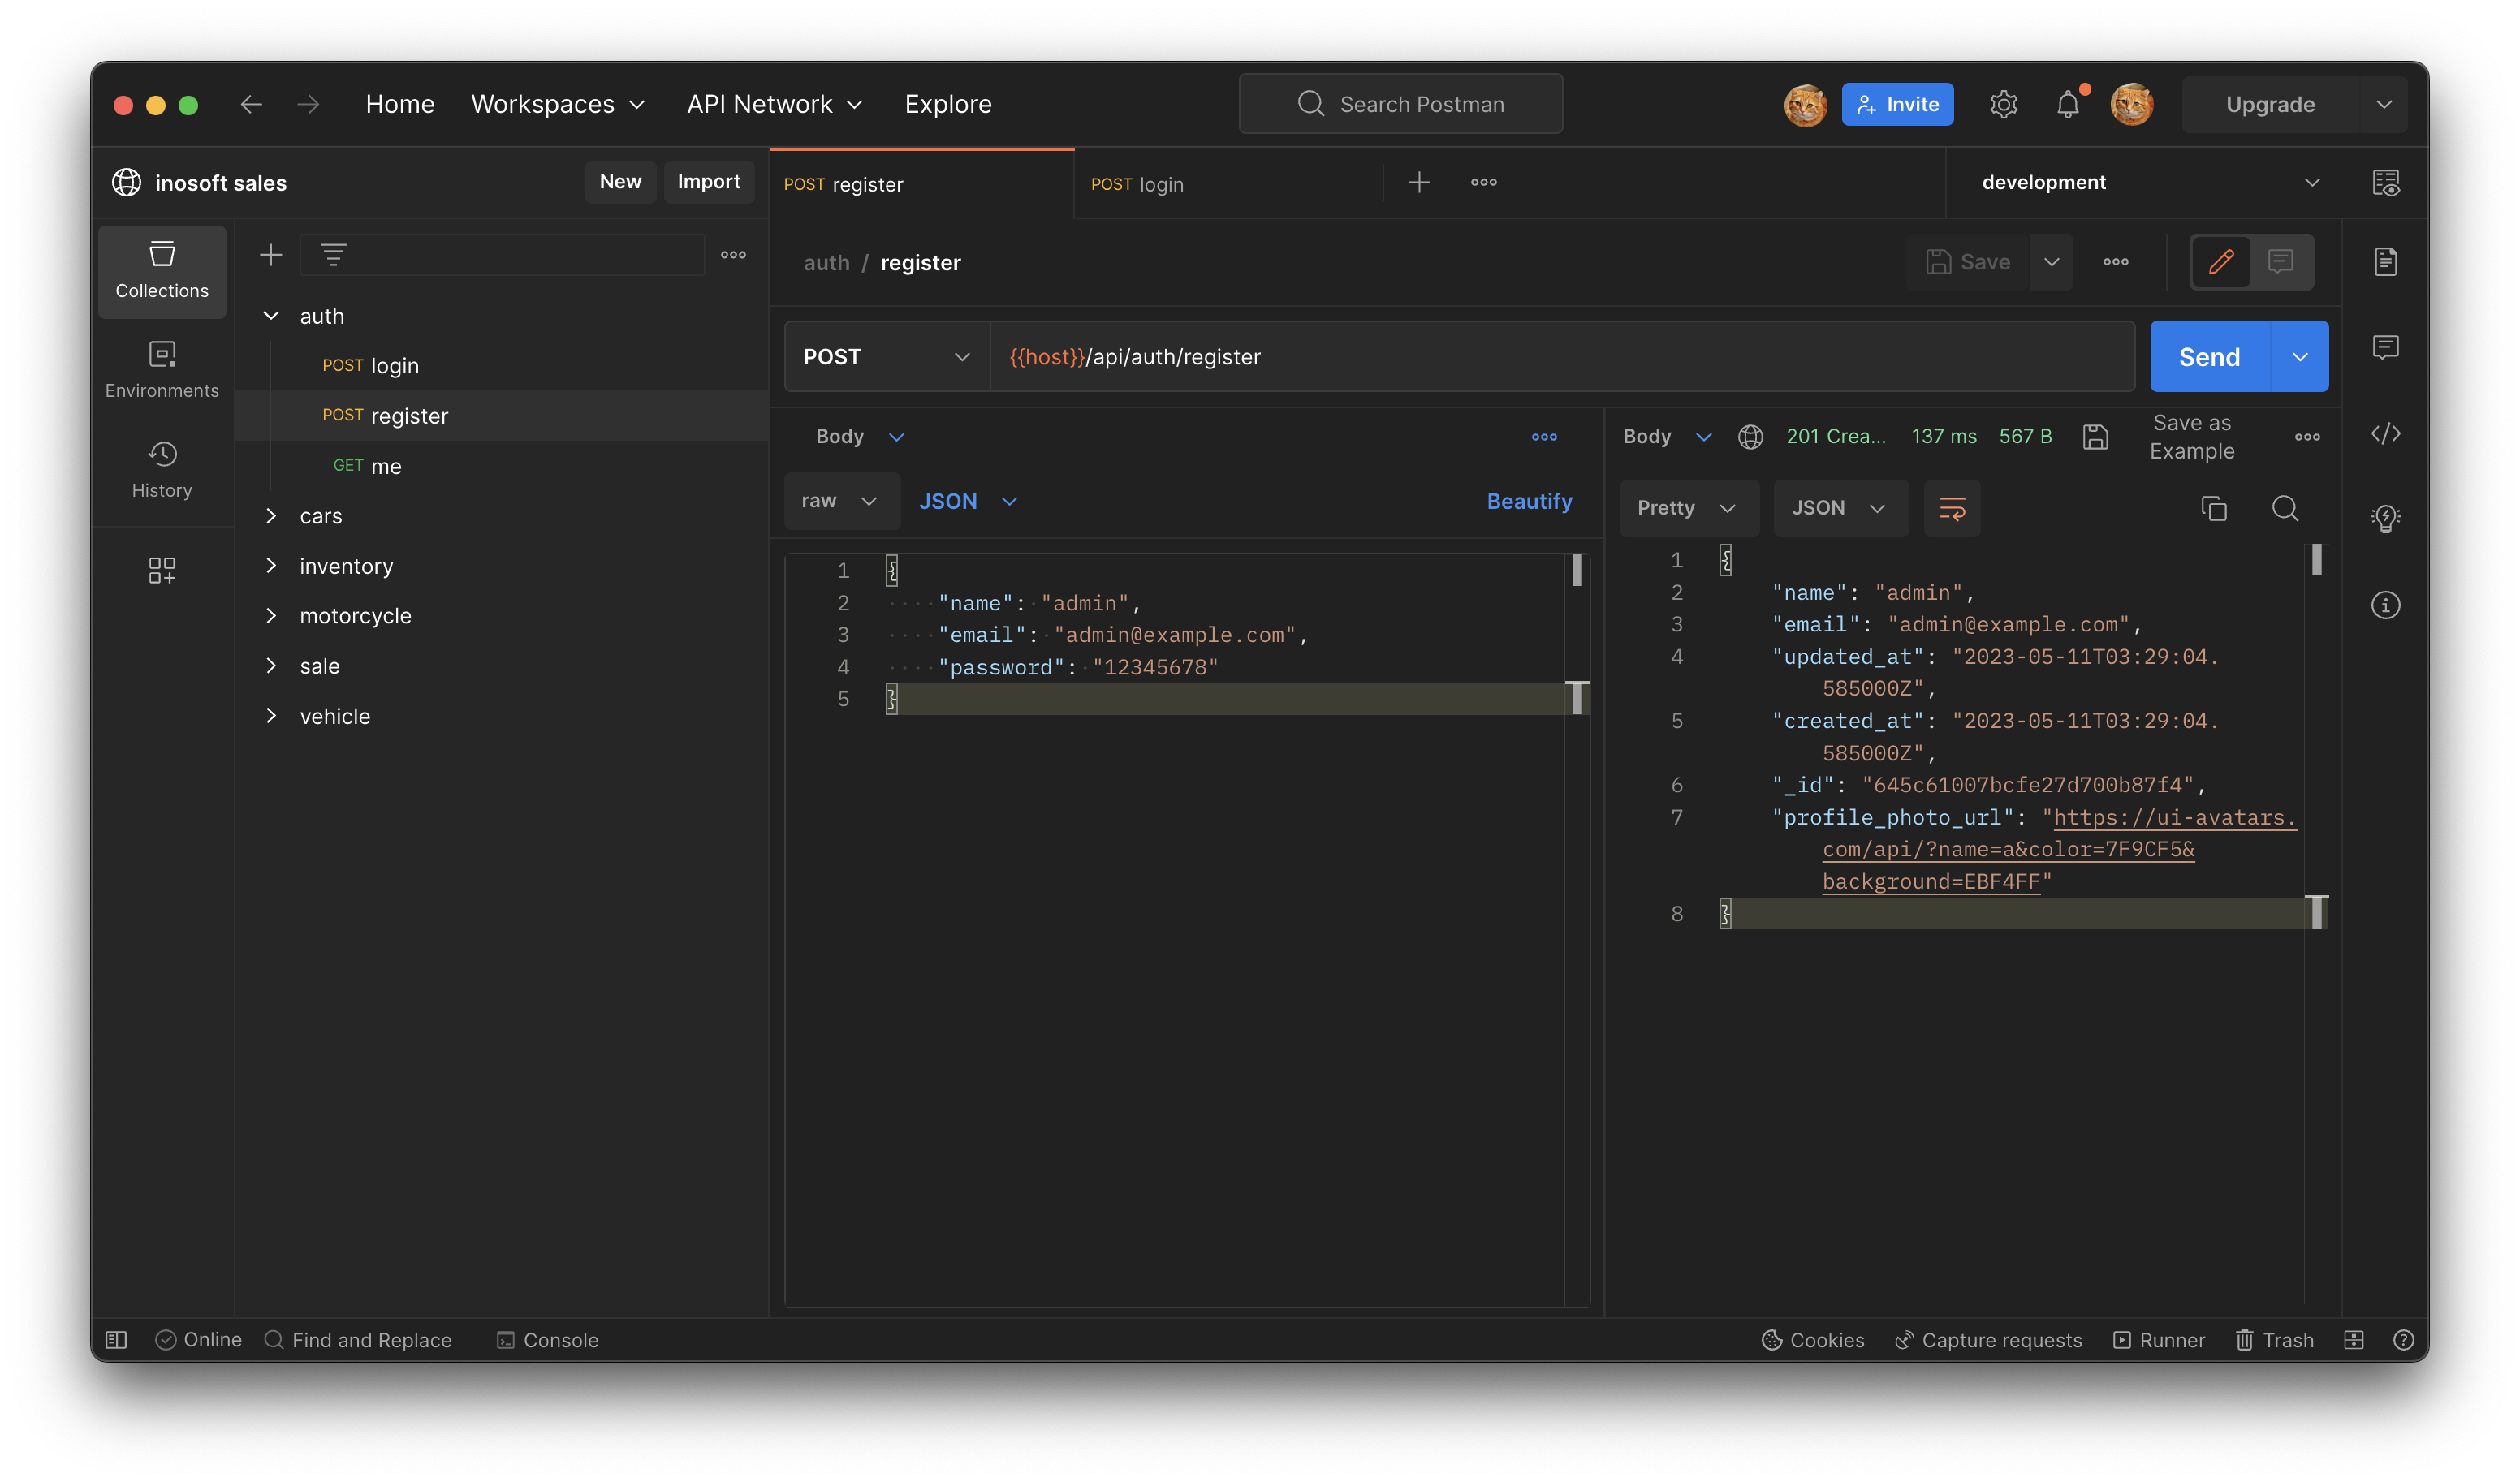
Task: Open the code snippet icon
Action: coord(2386,433)
